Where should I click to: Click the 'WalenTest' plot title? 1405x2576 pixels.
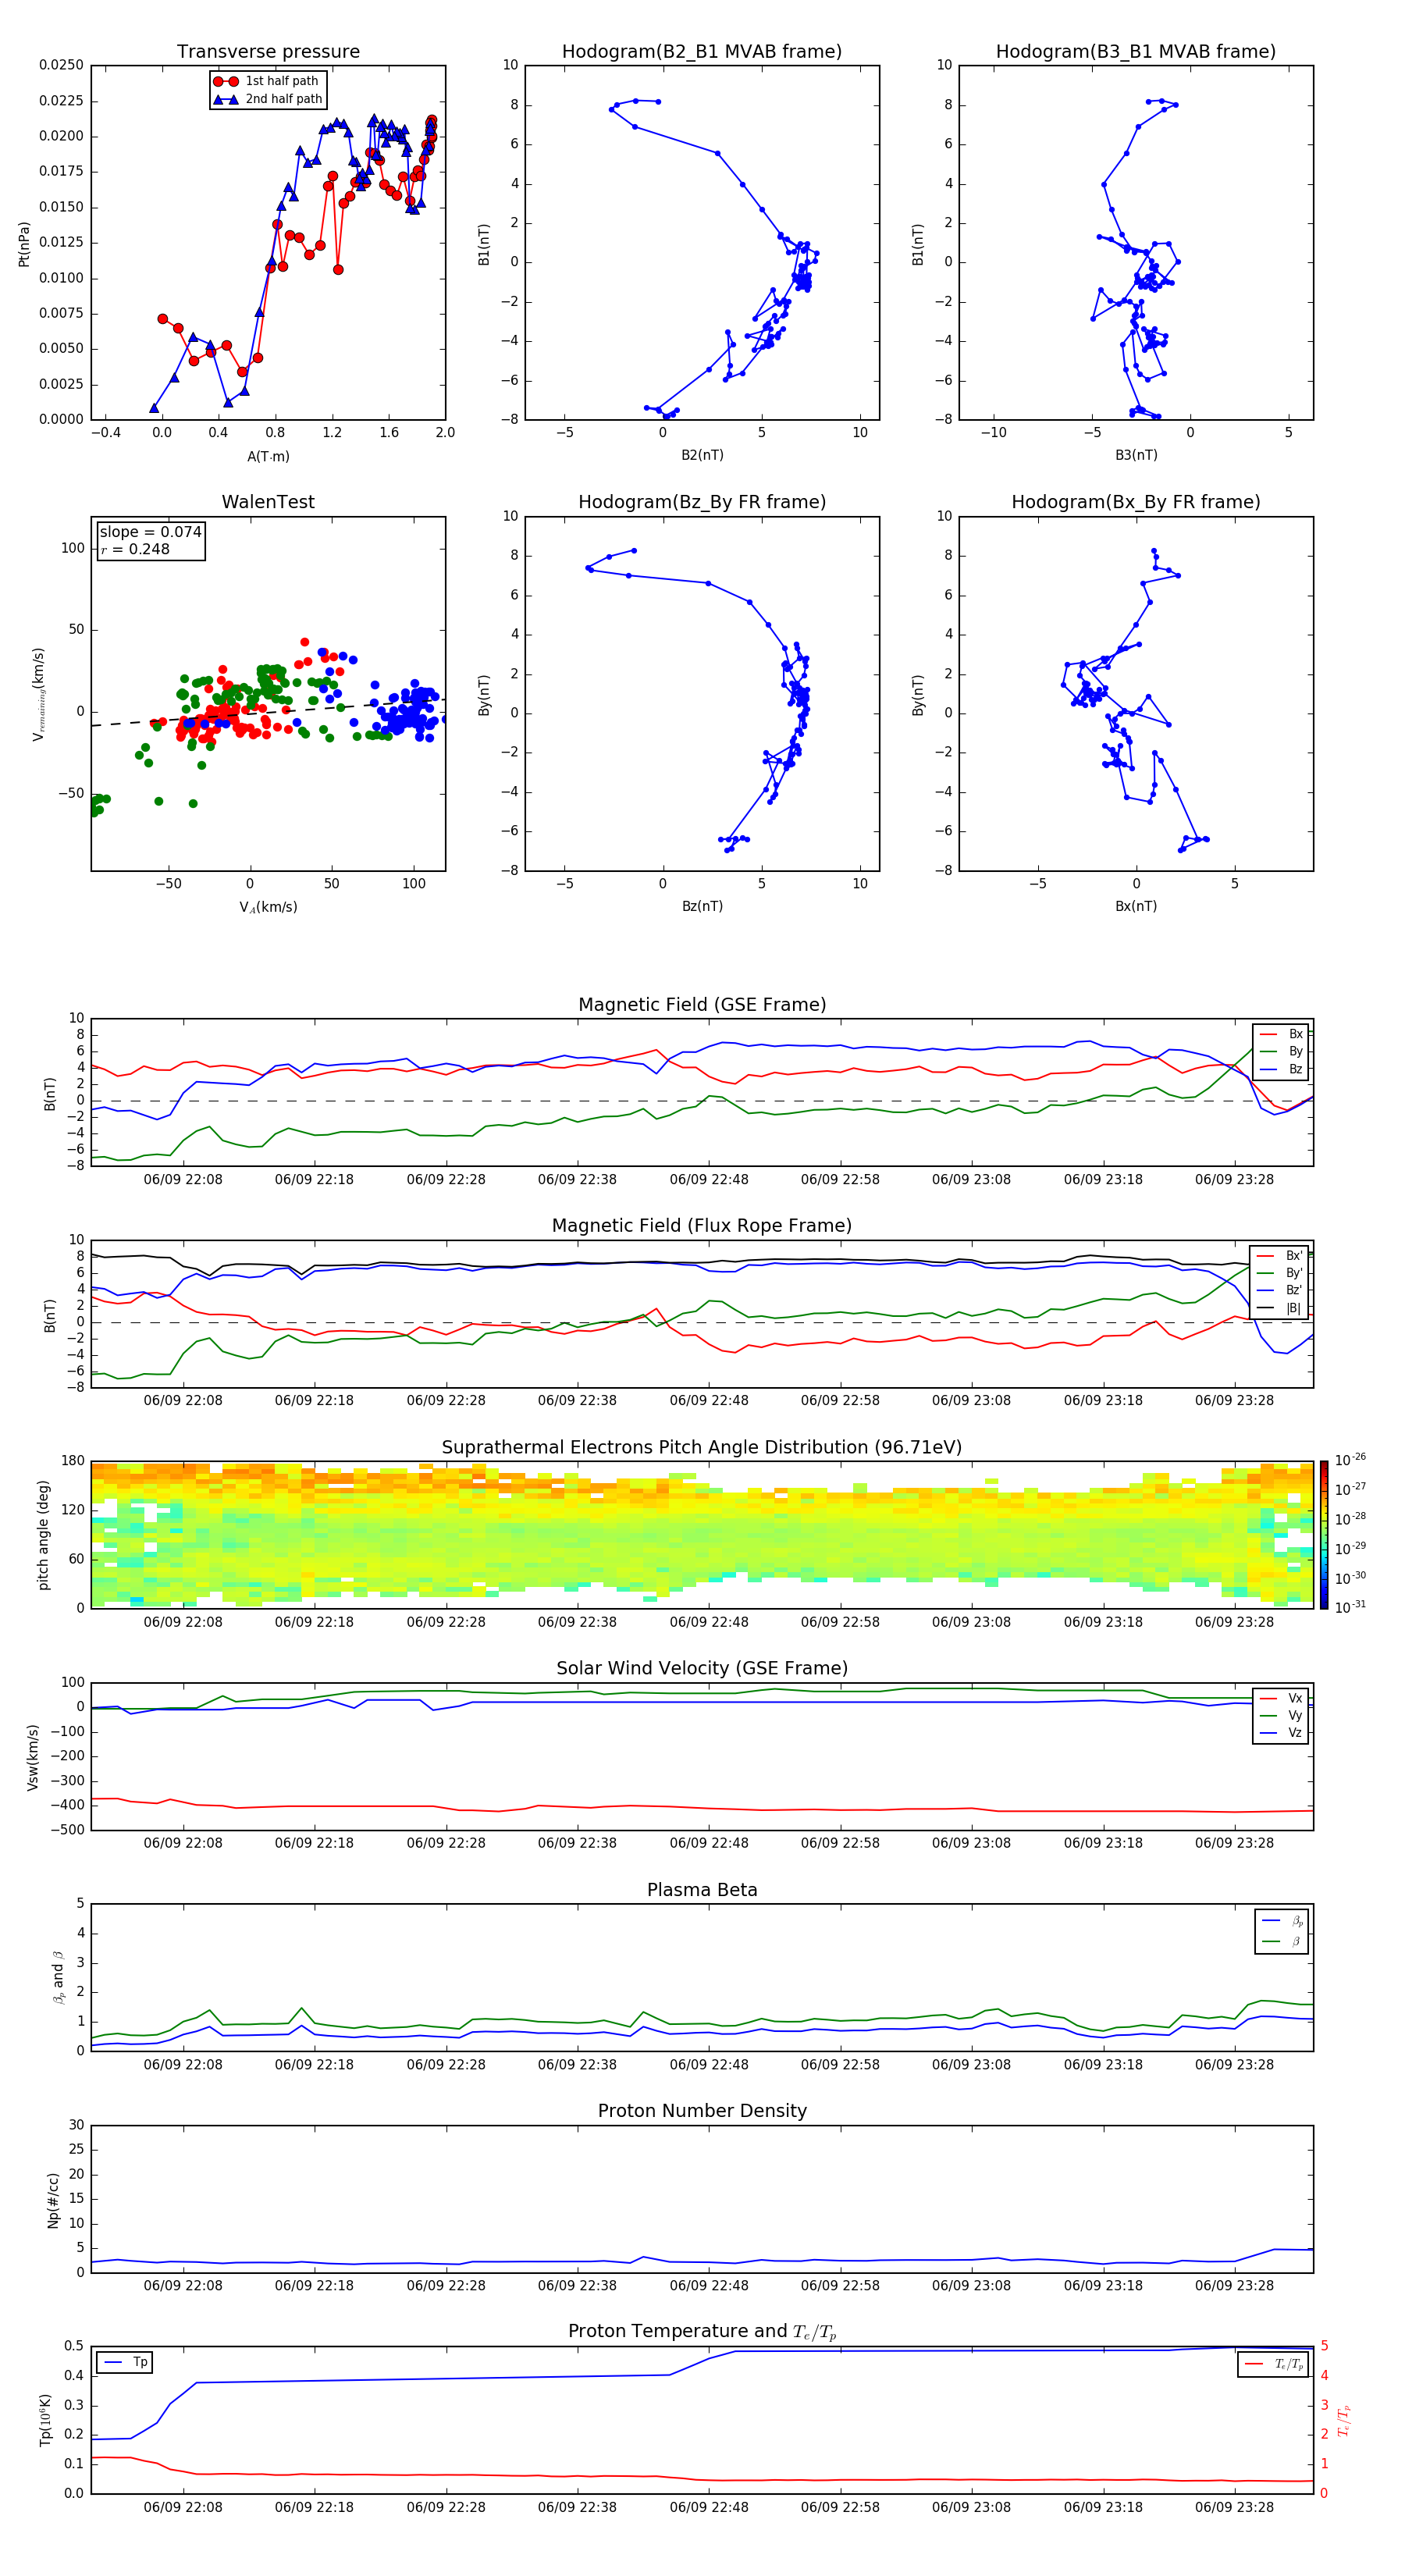pyautogui.click(x=268, y=502)
